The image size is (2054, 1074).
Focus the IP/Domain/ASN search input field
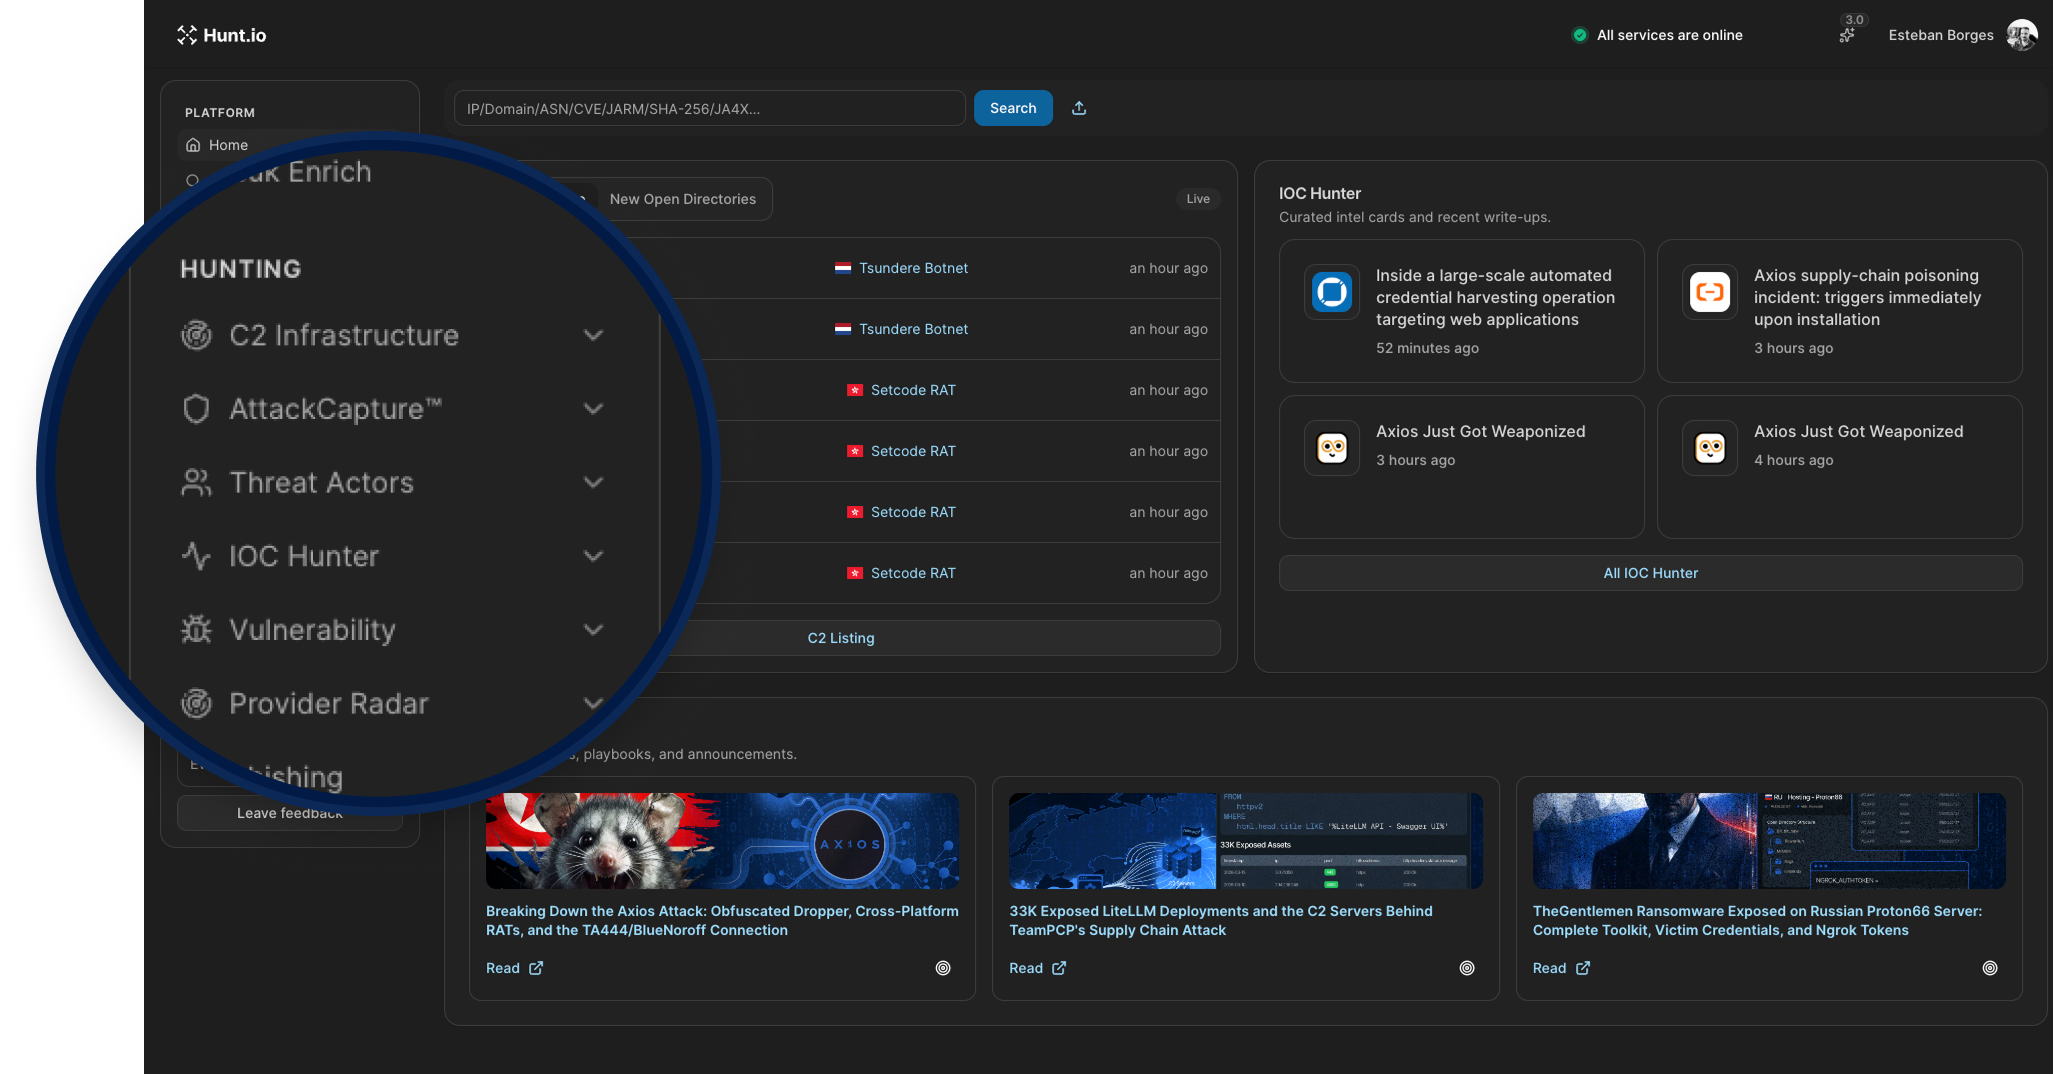click(709, 108)
